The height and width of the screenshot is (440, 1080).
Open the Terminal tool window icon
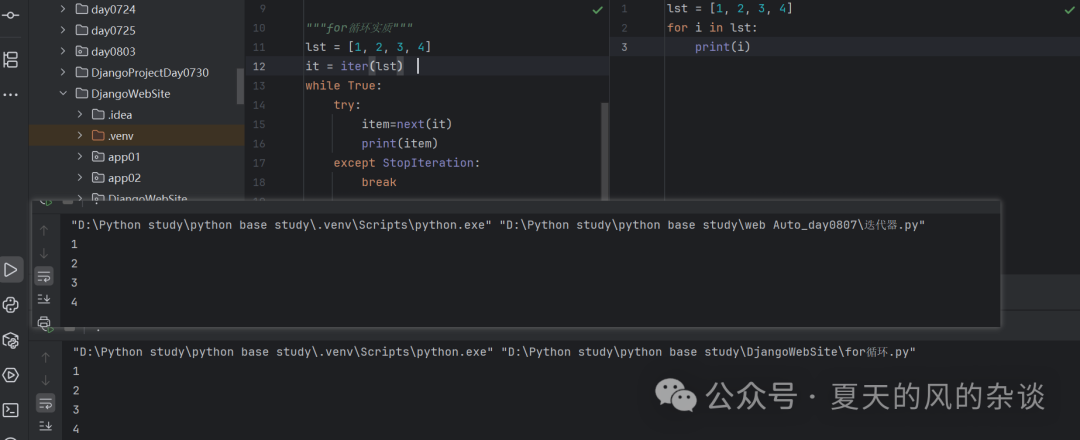click(10, 410)
